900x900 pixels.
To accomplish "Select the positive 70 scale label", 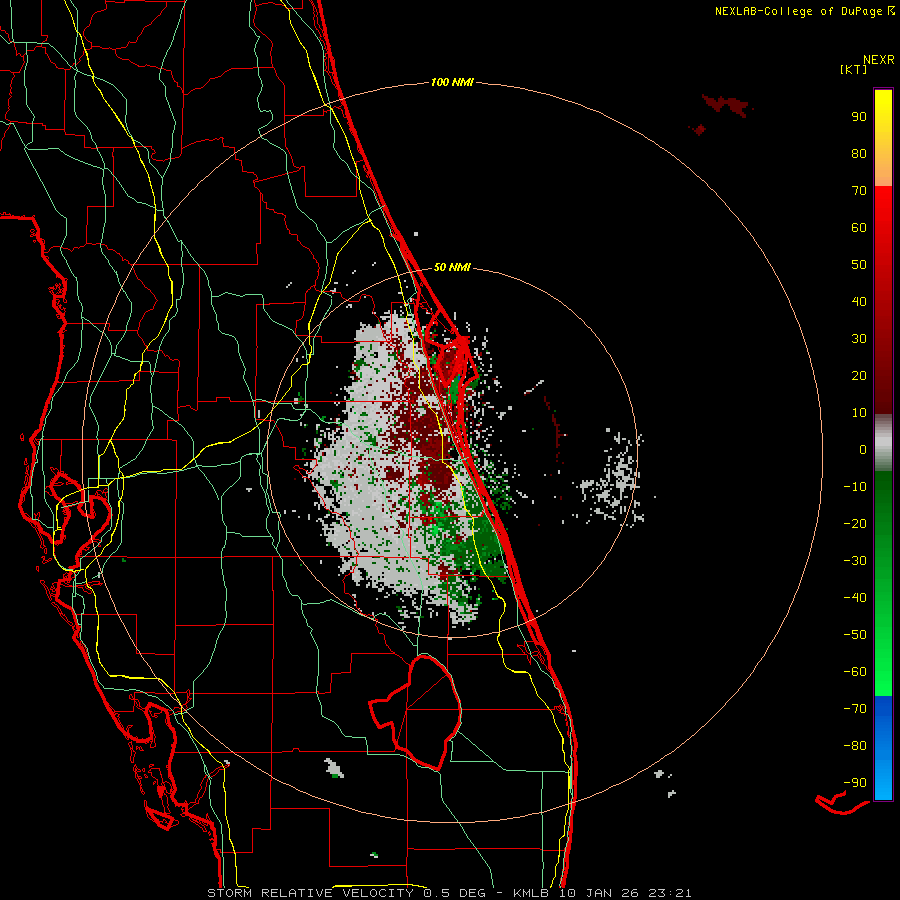I will pos(859,191).
